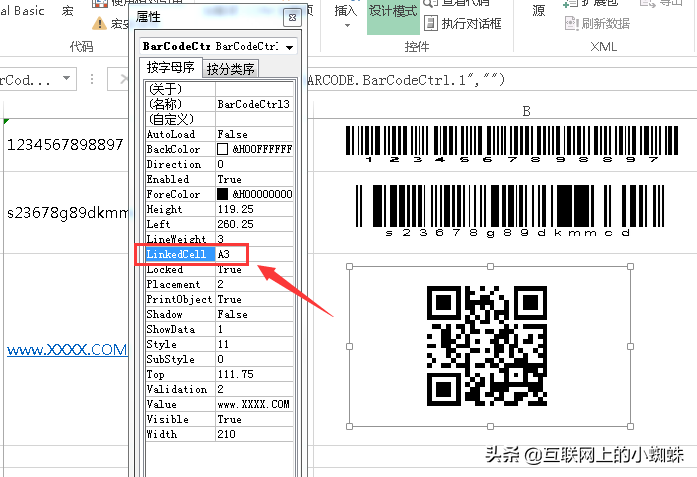
Task: Toggle Design Mode (设计模式) in ribbon
Action: coord(393,16)
